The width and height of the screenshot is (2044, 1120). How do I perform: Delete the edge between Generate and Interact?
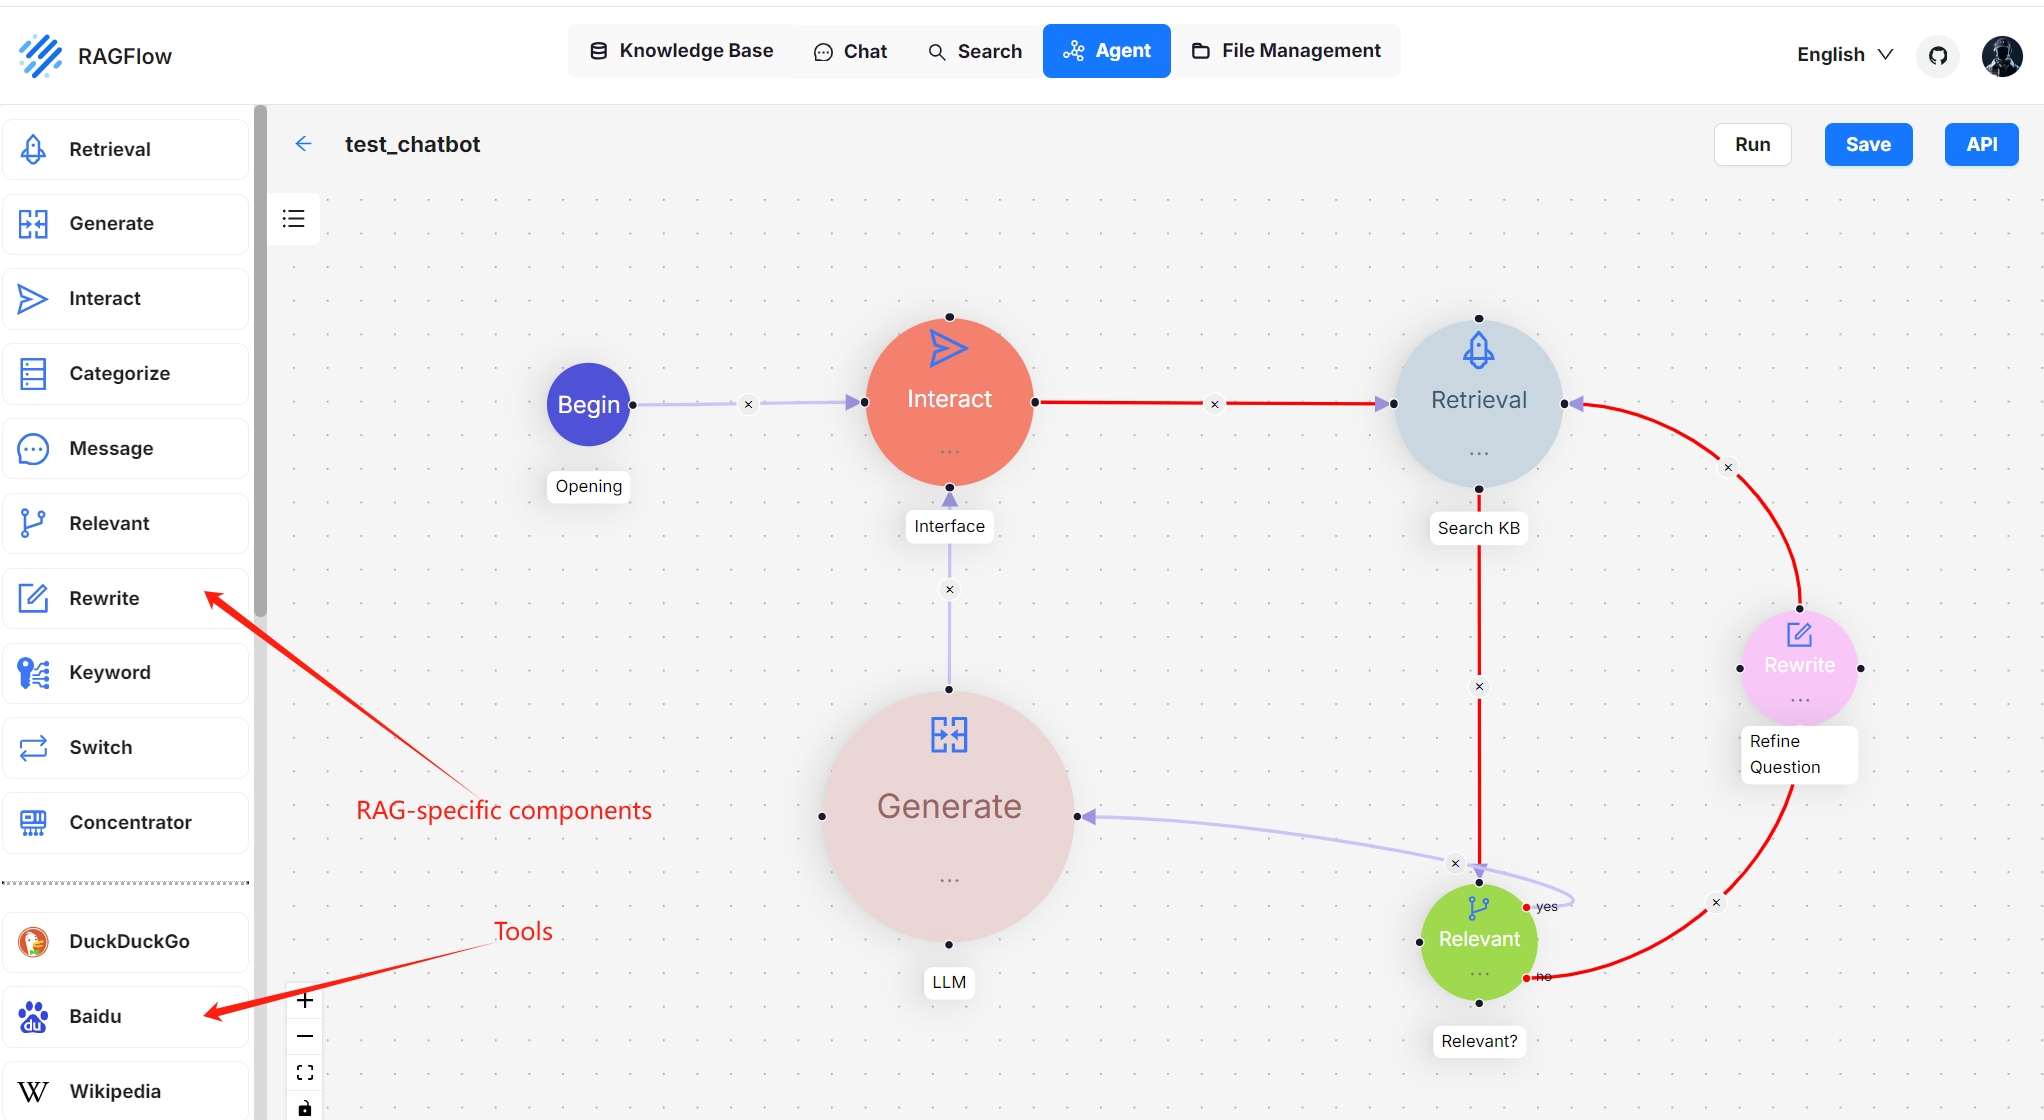(950, 590)
